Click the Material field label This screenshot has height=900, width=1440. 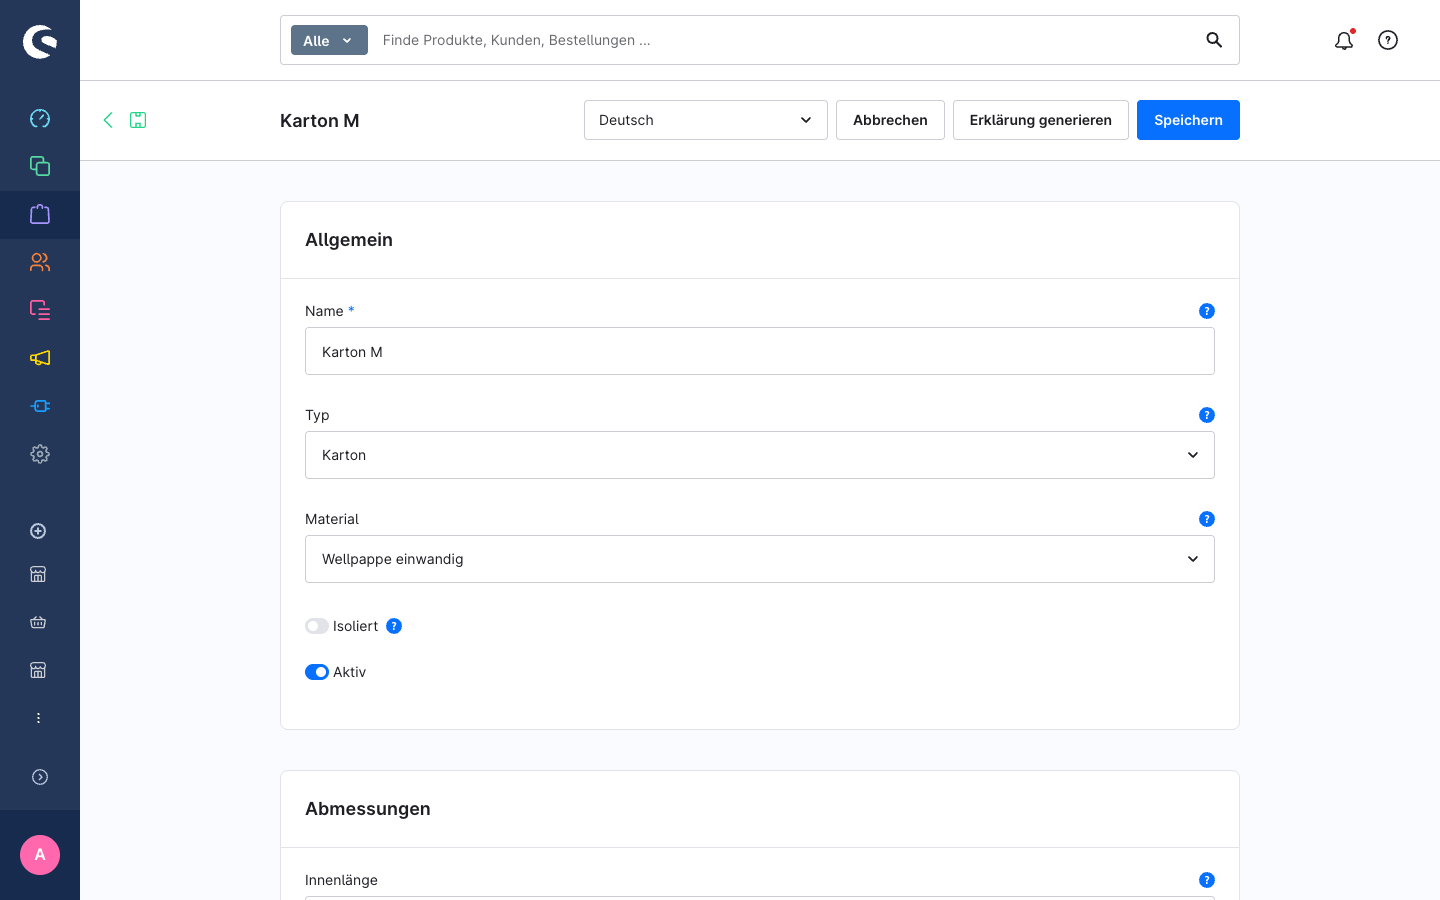(332, 519)
